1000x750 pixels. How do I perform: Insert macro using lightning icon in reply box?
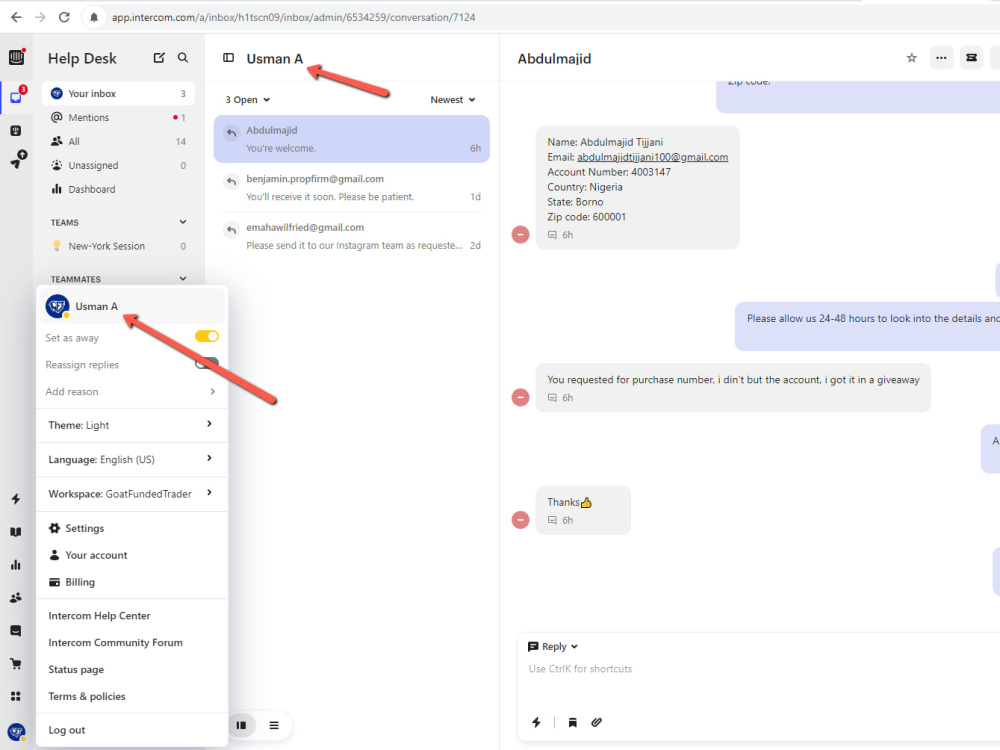(536, 723)
